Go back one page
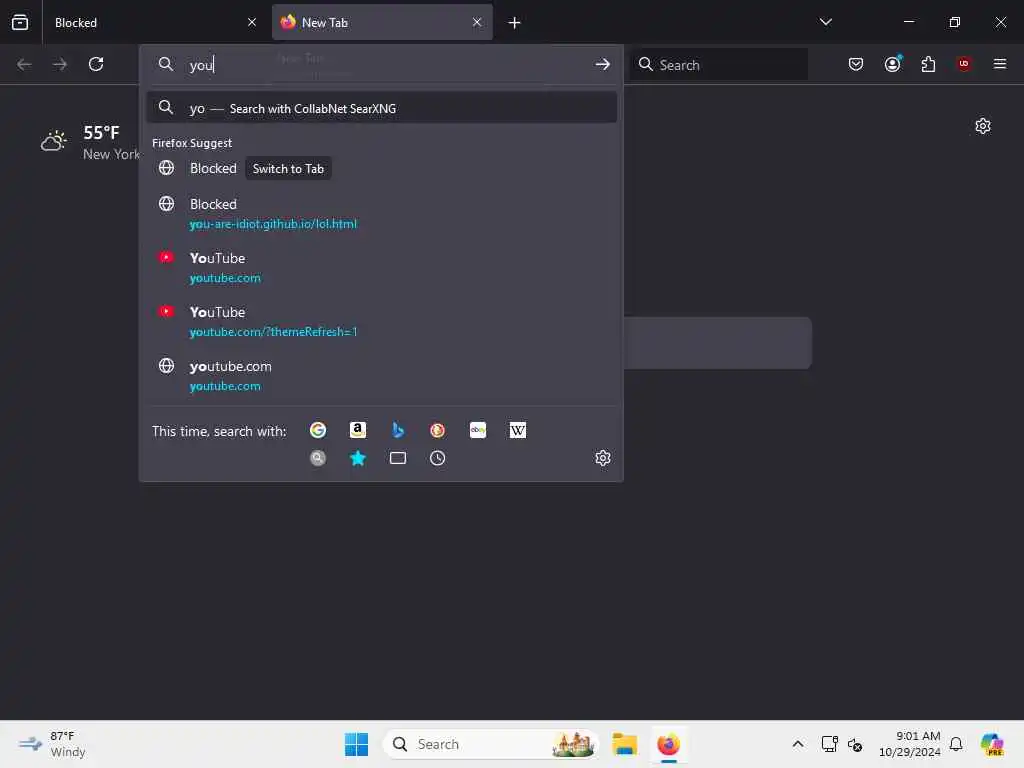 click(24, 64)
